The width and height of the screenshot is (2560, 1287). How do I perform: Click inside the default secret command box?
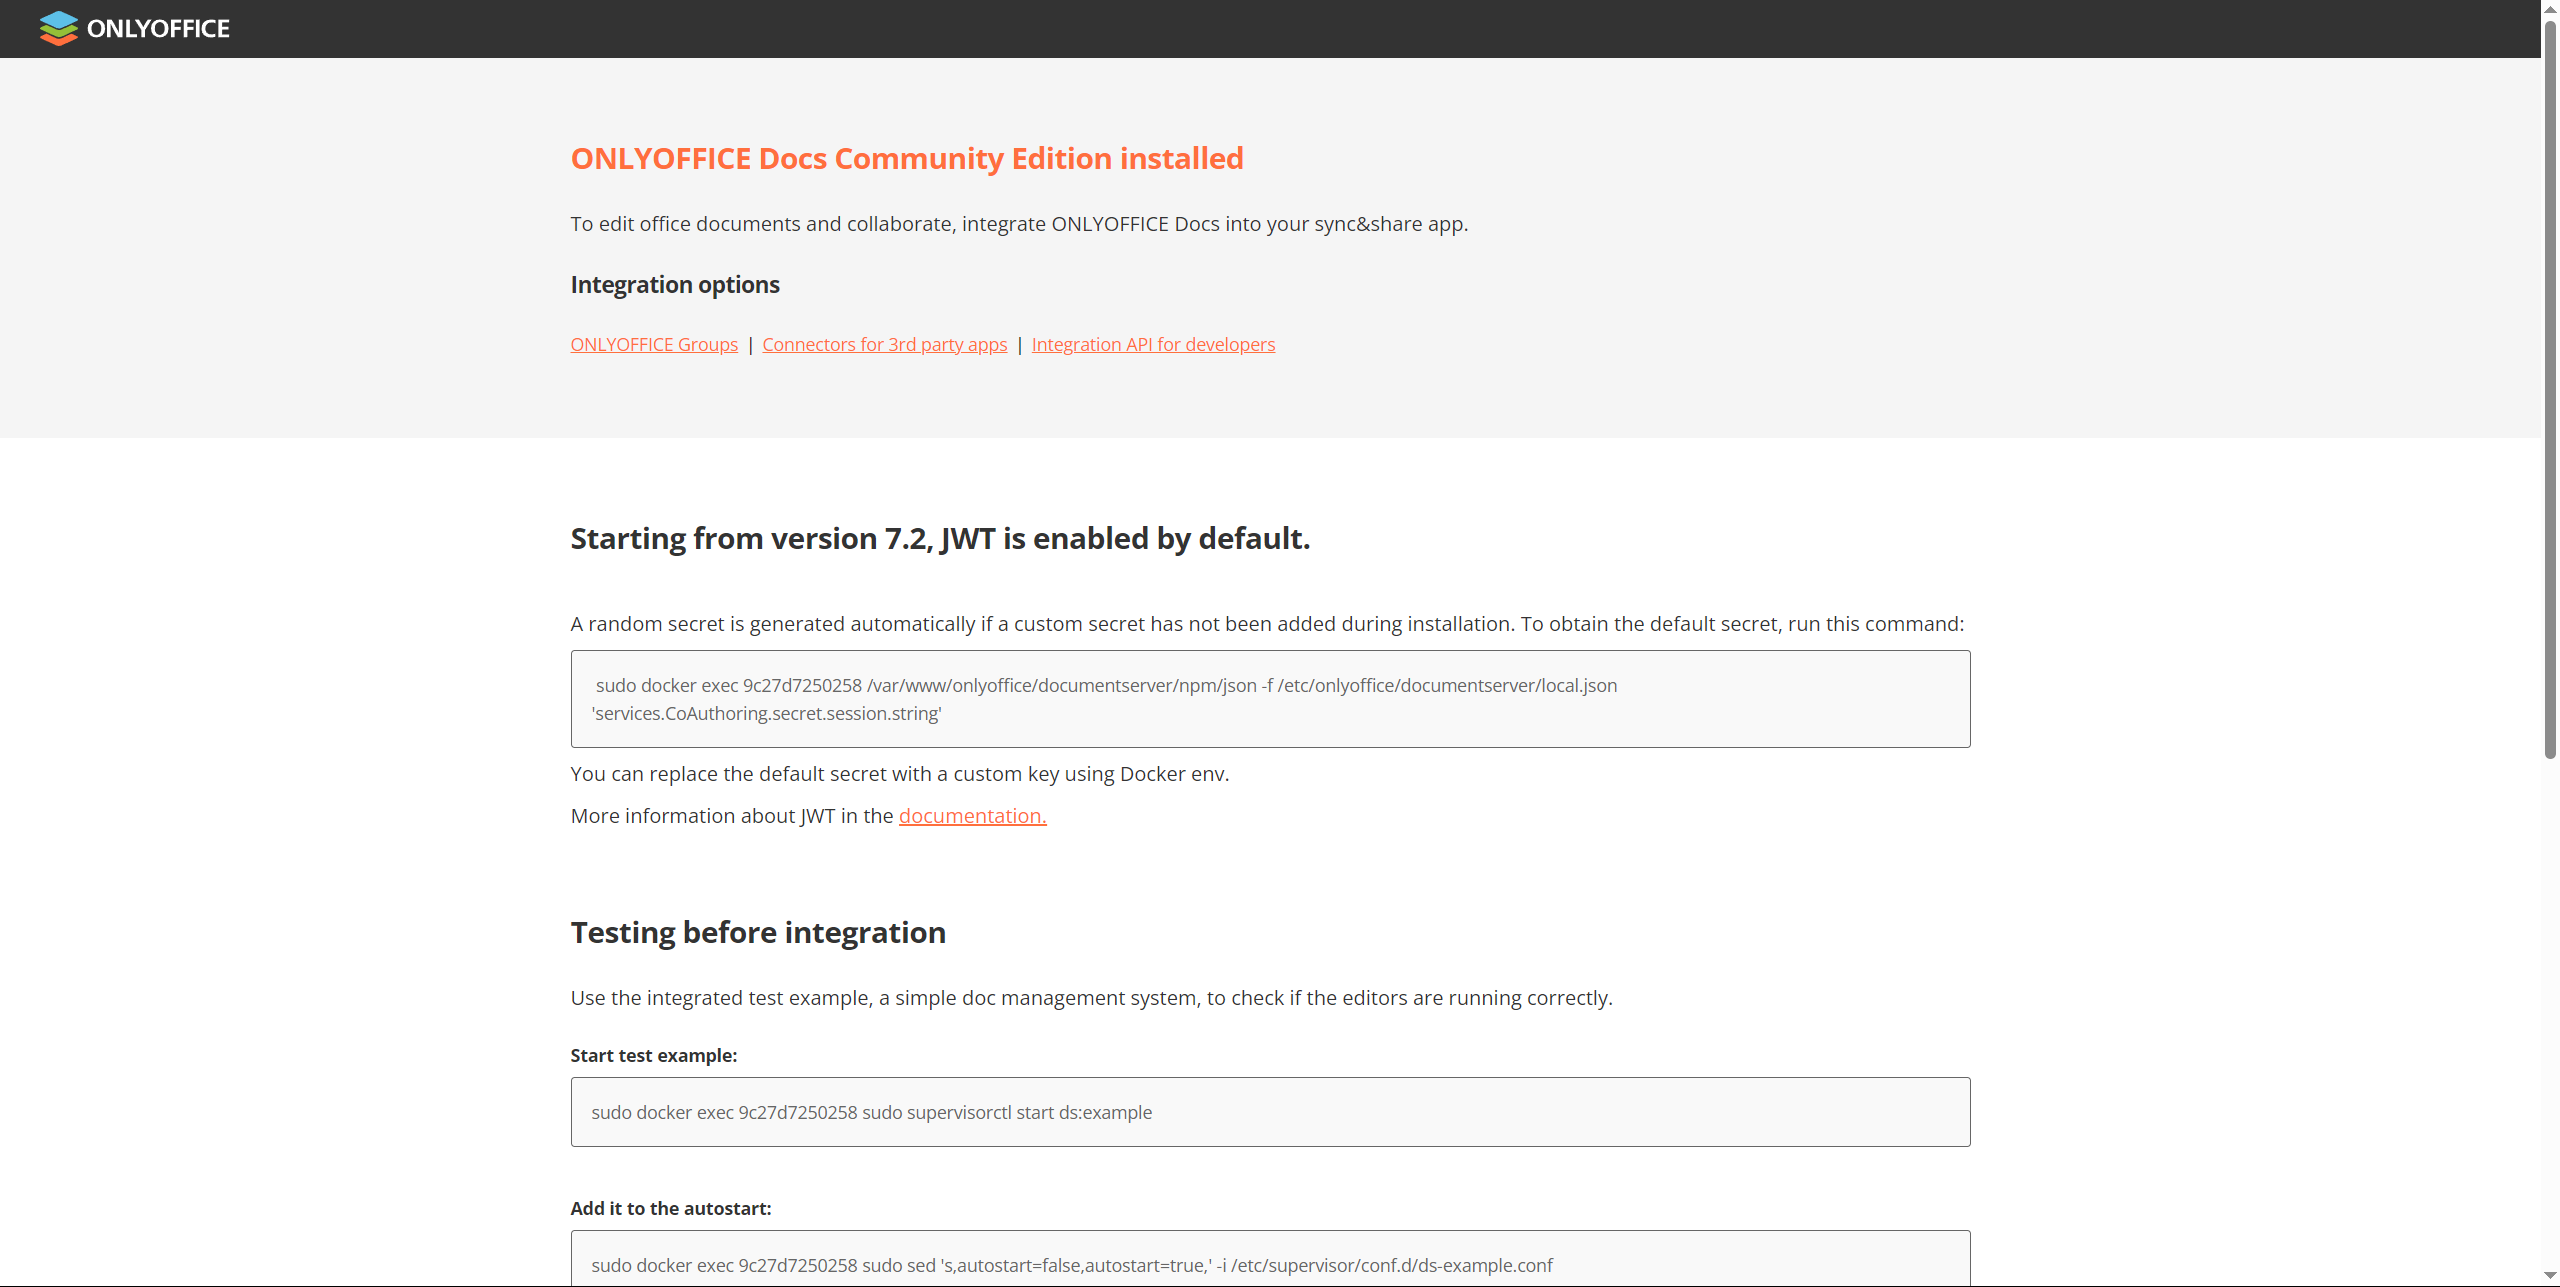coord(1270,699)
